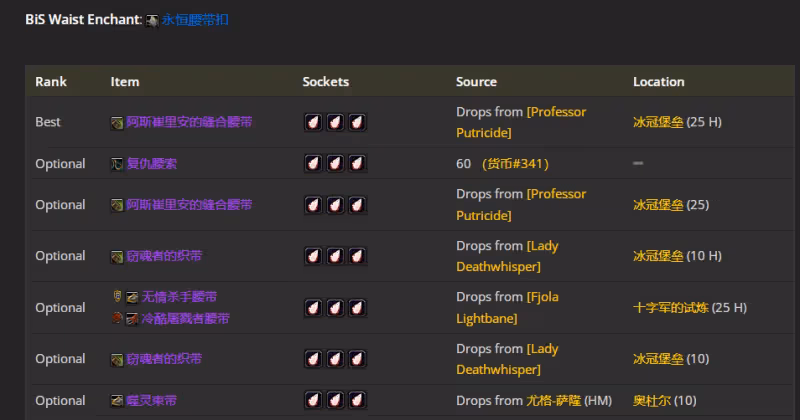Click the middle socket gem in Best row
This screenshot has width=800, height=420.
point(335,122)
